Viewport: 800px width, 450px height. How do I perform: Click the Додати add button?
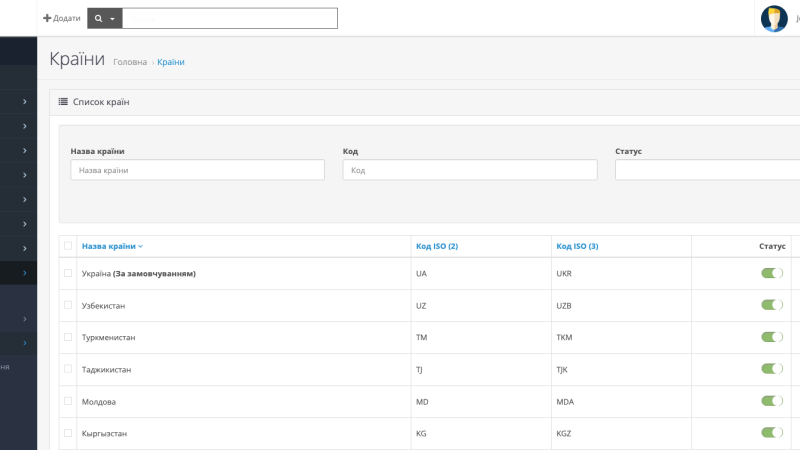[x=62, y=18]
